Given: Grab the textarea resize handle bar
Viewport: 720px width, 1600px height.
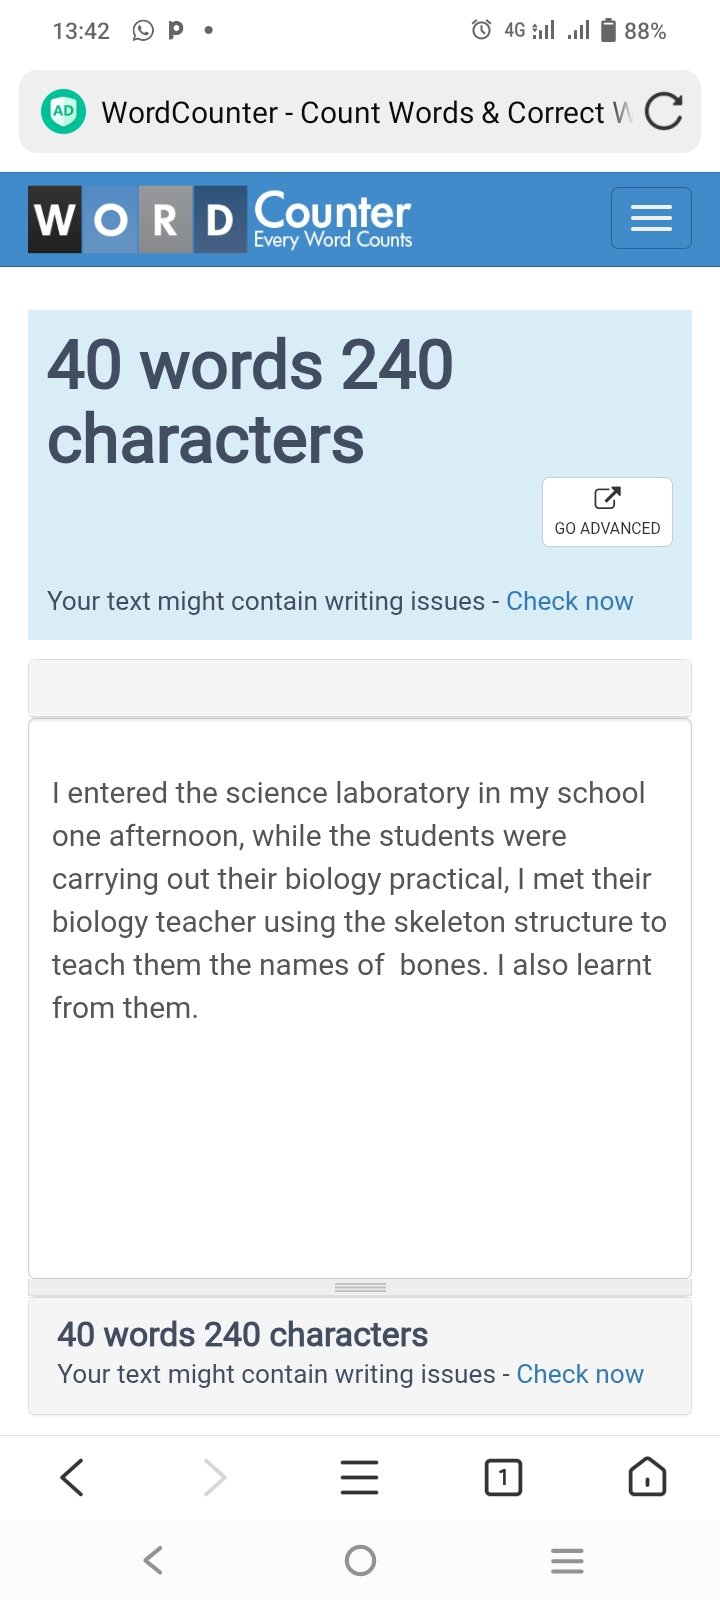Looking at the screenshot, I should pos(360,1287).
